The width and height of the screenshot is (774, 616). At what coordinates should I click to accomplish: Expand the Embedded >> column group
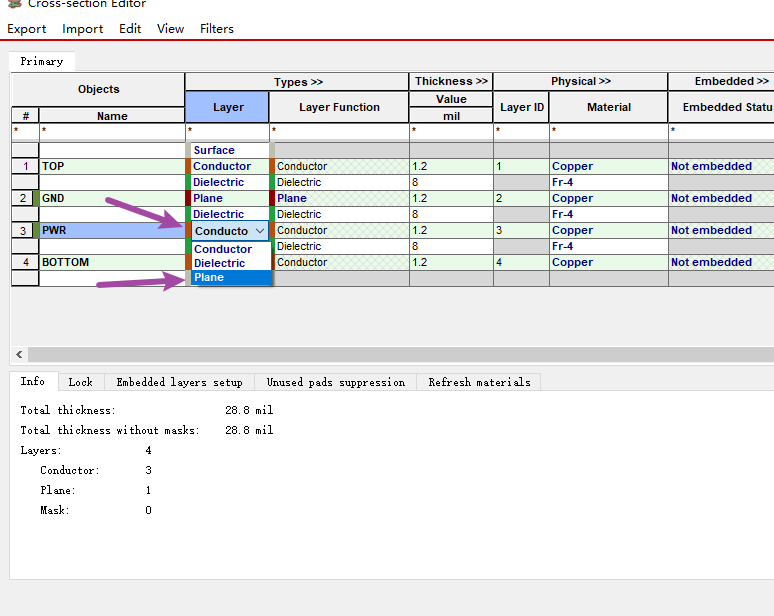721,81
